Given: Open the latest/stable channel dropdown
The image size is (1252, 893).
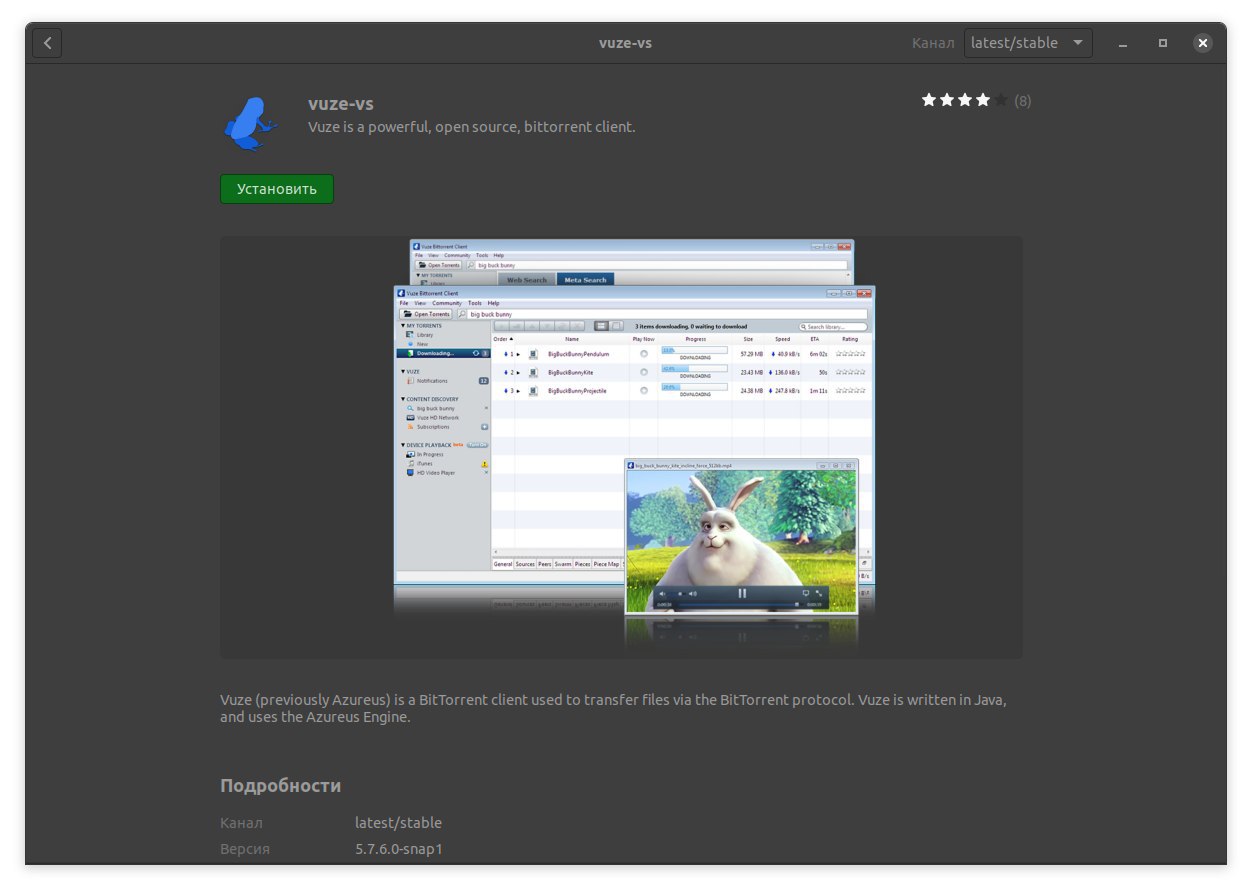Looking at the screenshot, I should click(x=1028, y=43).
